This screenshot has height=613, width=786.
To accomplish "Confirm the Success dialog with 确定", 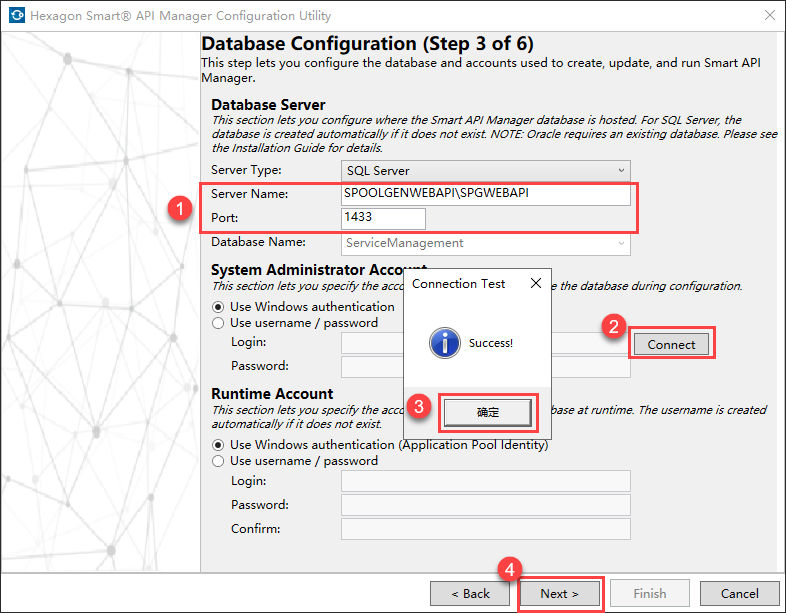I will coord(488,411).
